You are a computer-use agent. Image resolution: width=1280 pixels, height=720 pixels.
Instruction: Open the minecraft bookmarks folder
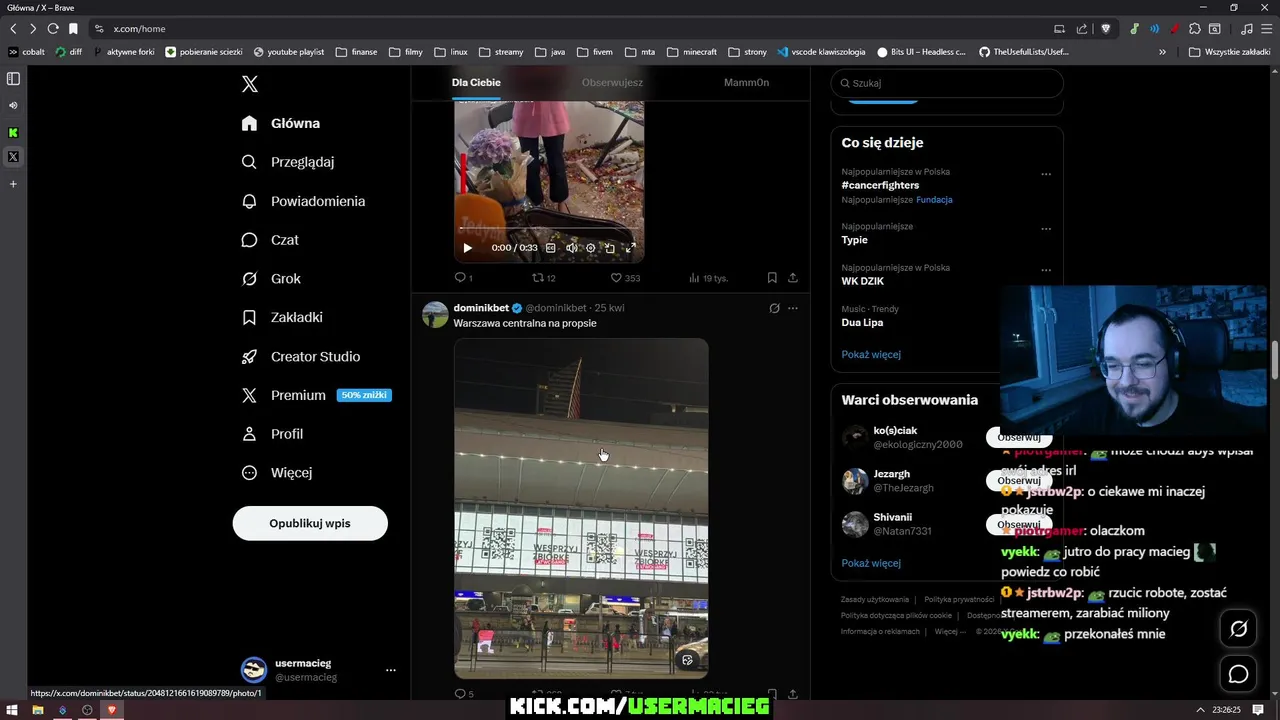tap(692, 52)
